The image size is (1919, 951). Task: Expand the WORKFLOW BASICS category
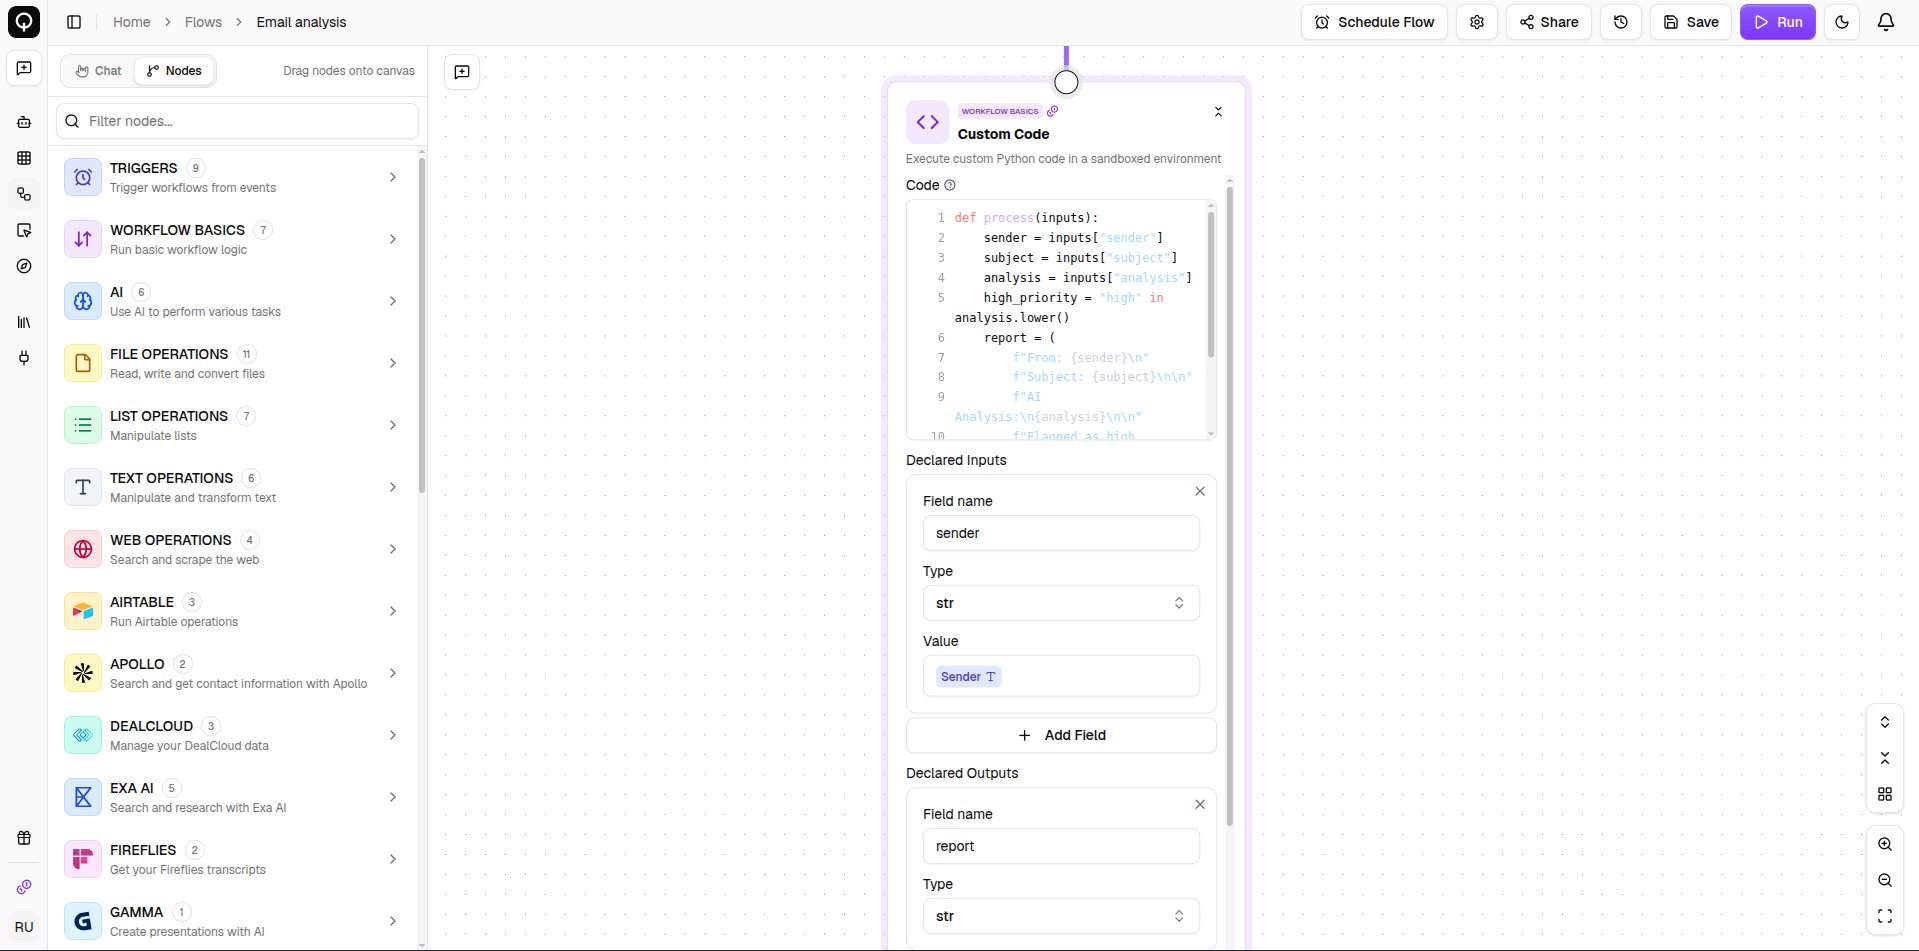(232, 239)
